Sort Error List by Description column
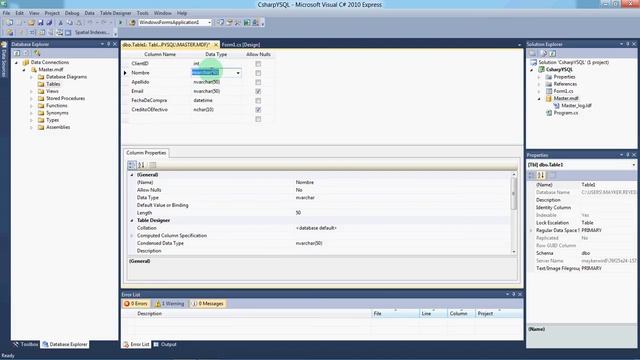640x360 pixels. coord(253,313)
